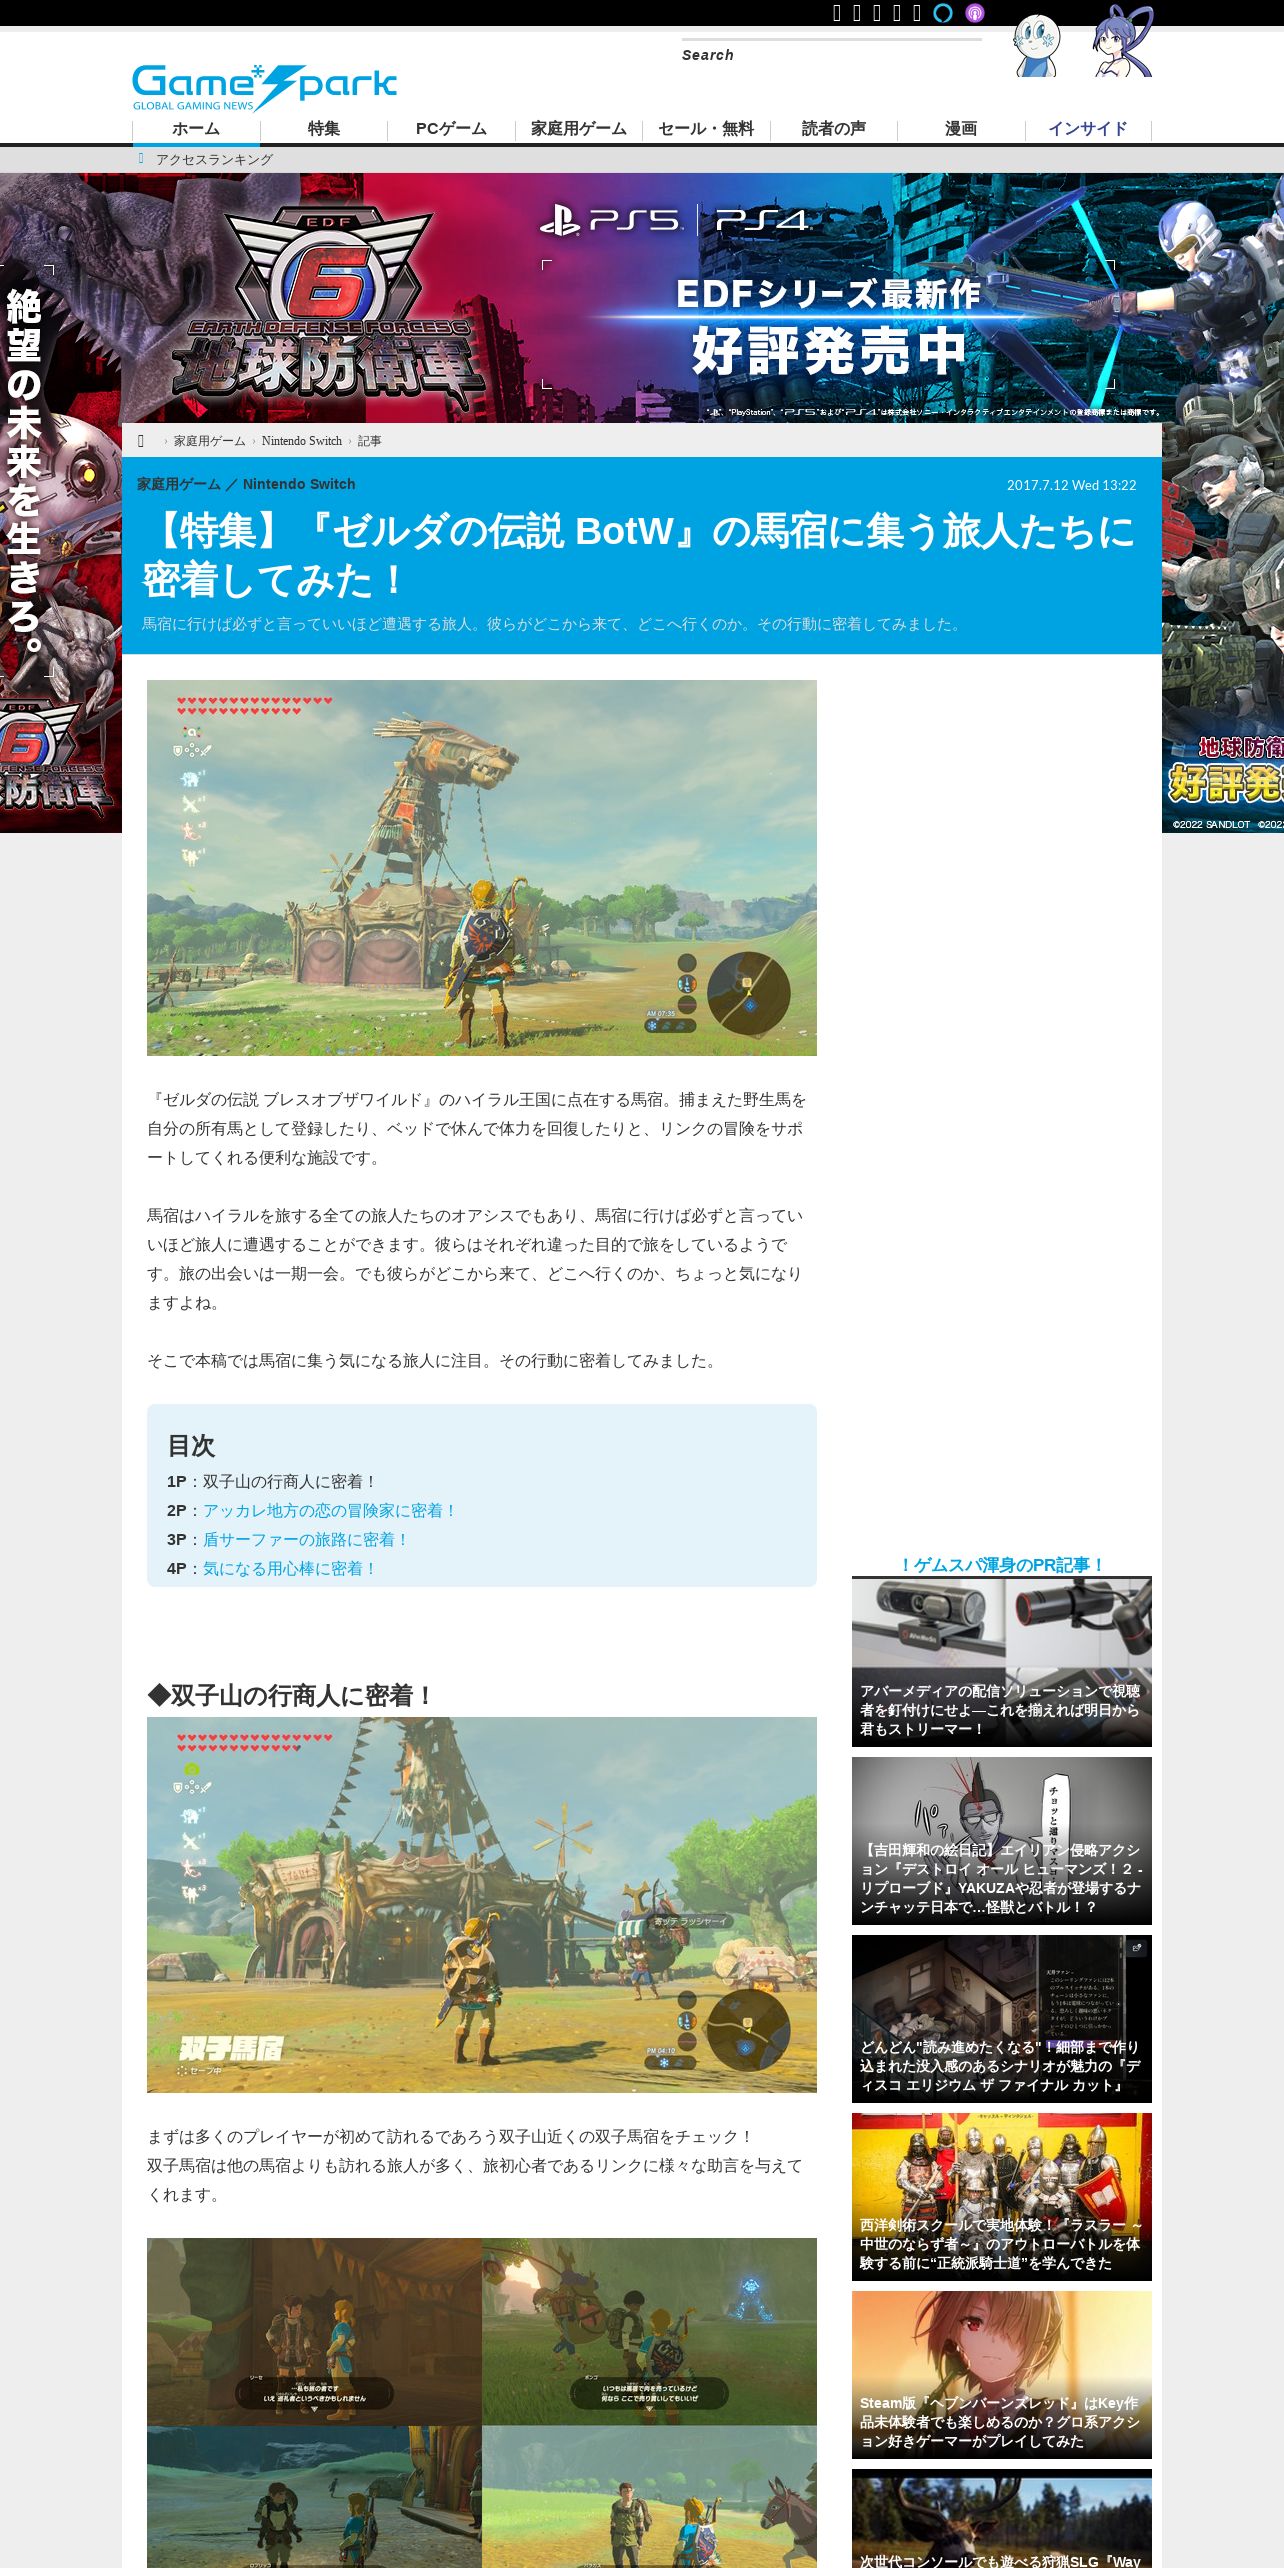Open the ホーム menu tab
Image resolution: width=1284 pixels, height=2568 pixels.
[196, 129]
